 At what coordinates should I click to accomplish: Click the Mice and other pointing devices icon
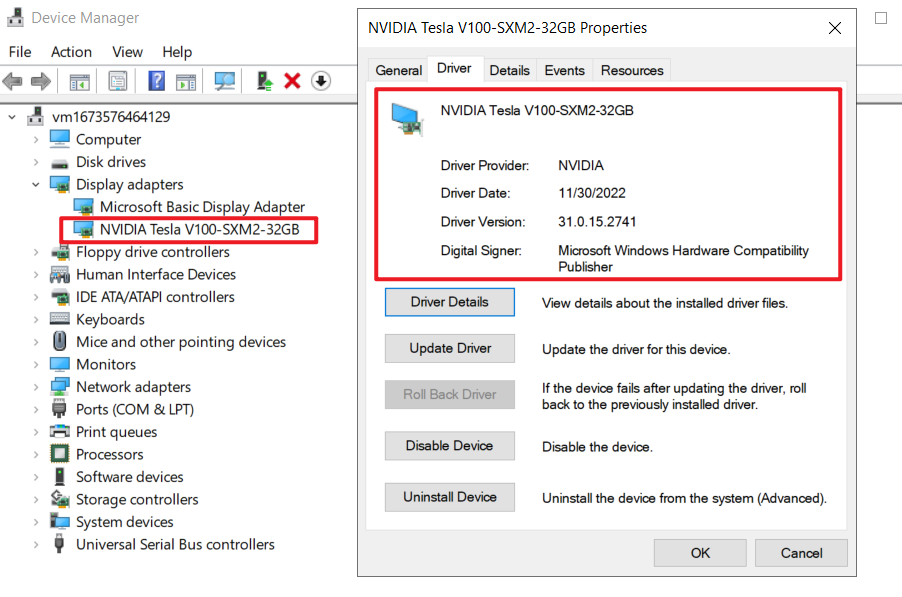(x=59, y=342)
